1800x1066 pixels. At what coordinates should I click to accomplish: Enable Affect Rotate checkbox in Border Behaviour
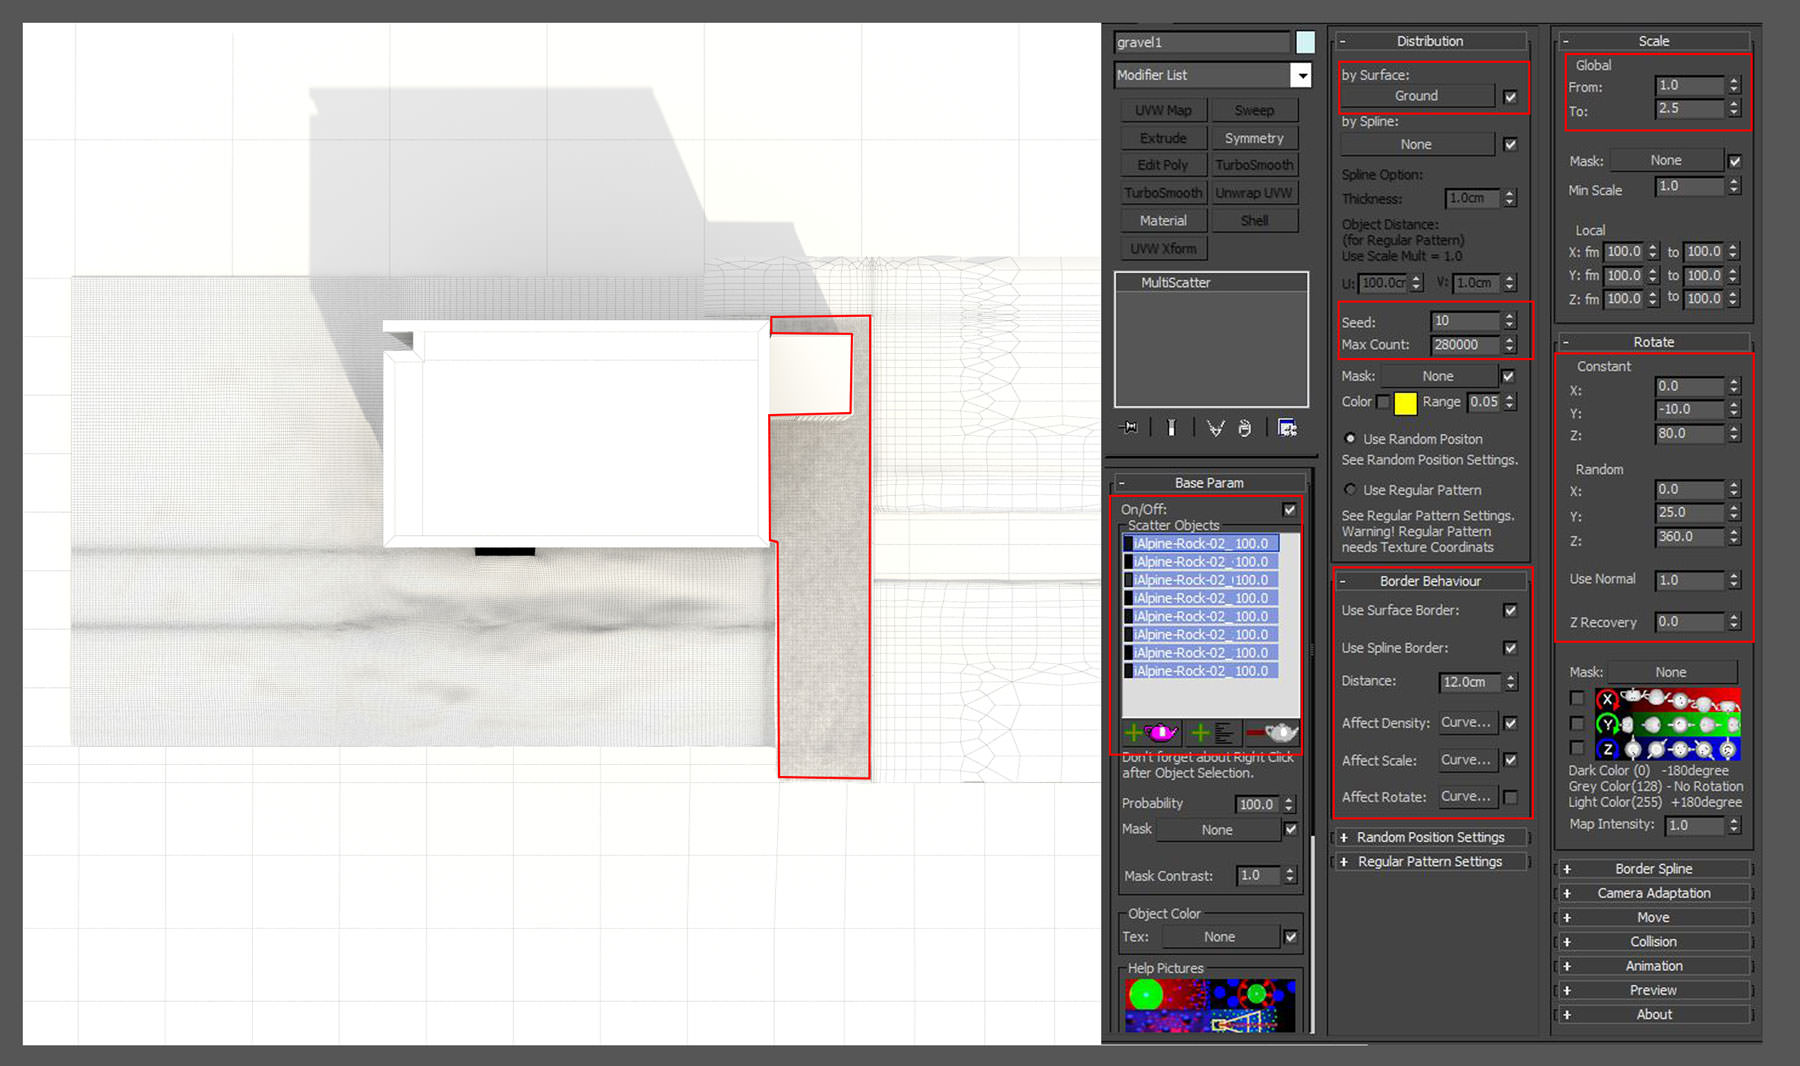point(1510,797)
